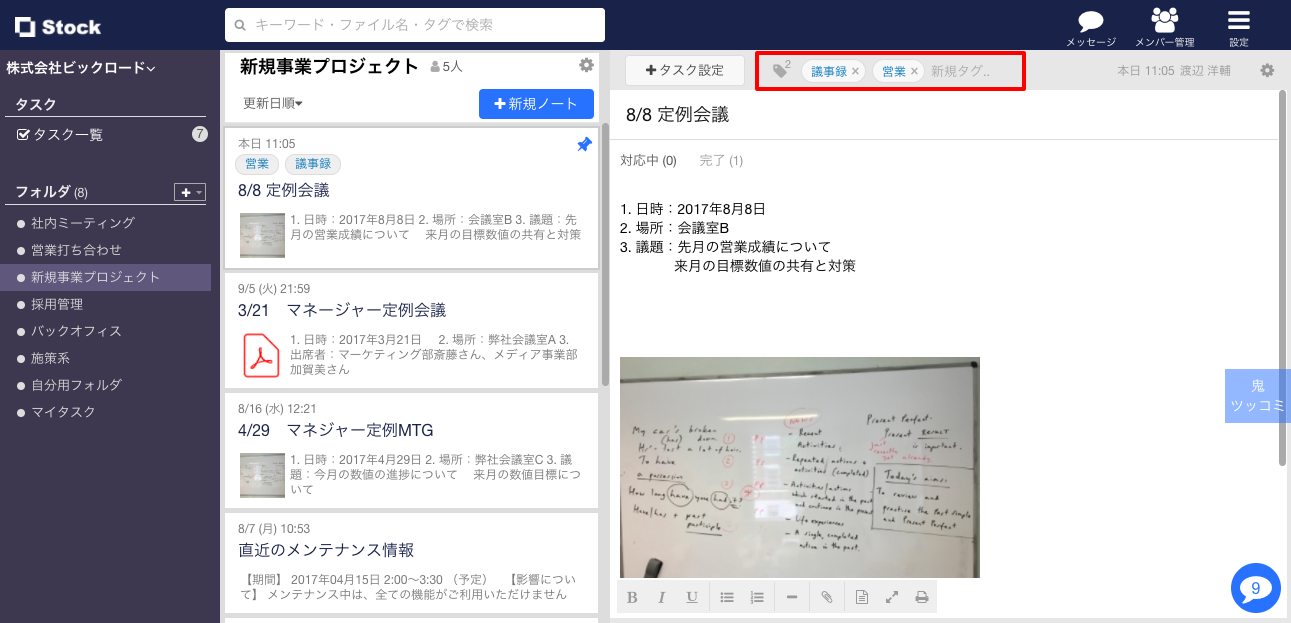The height and width of the screenshot is (623, 1291).
Task: Toggle underline text formatting
Action: pos(691,596)
